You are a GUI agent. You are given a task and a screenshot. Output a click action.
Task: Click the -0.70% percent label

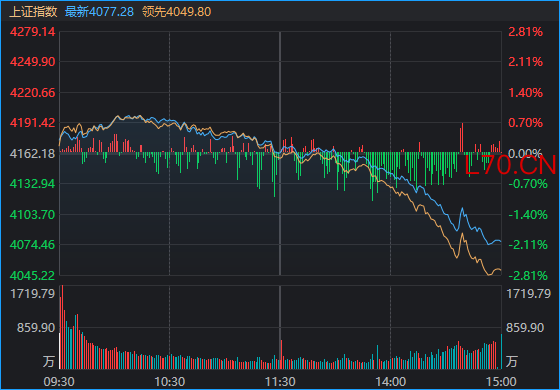[x=528, y=184]
